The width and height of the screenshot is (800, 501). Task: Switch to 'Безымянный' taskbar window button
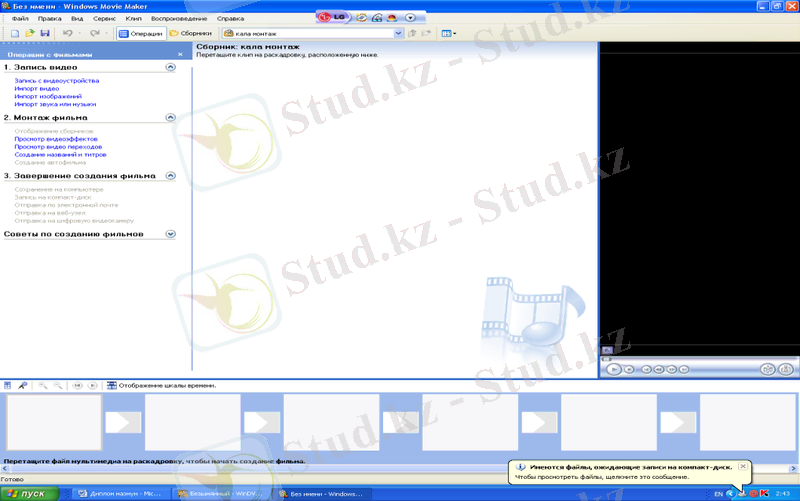coord(221,493)
